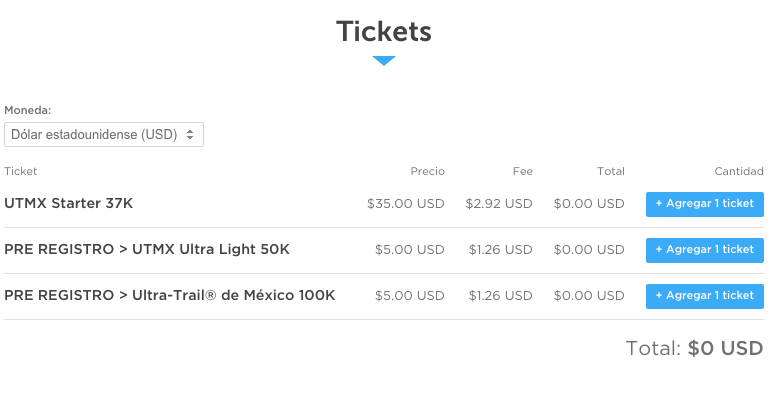Click the Total $0 USD summary
The height and width of the screenshot is (395, 772).
coord(695,348)
